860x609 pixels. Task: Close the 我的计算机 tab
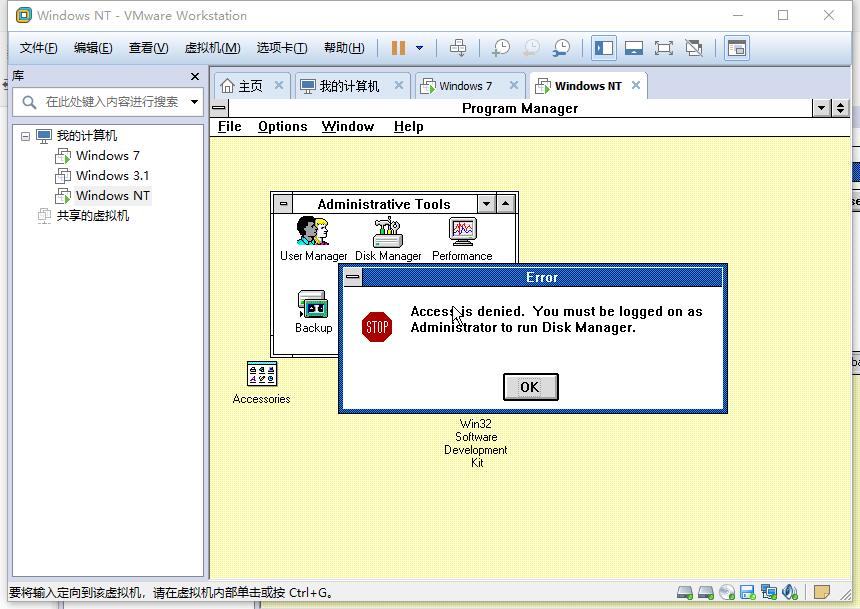point(399,86)
